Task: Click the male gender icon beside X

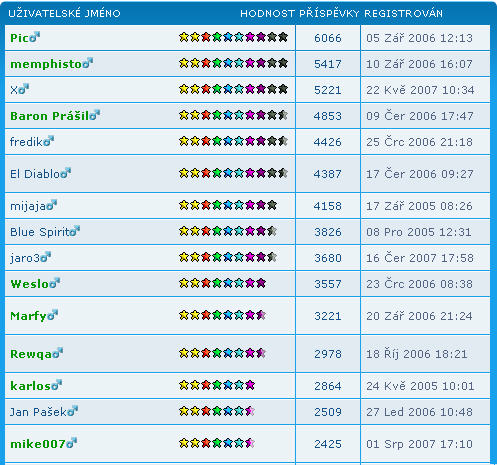Action: (x=24, y=89)
